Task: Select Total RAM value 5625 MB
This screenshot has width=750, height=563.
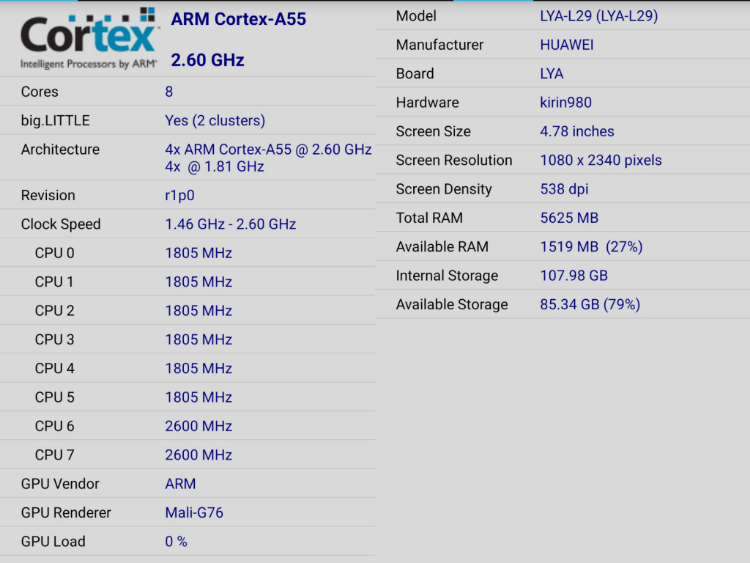Action: (x=569, y=218)
